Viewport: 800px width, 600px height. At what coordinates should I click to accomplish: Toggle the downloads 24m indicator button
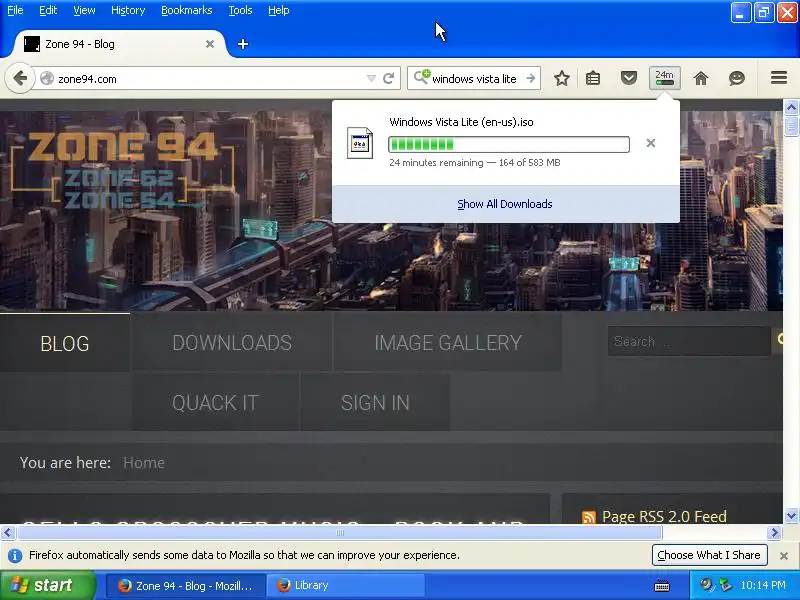pos(664,78)
